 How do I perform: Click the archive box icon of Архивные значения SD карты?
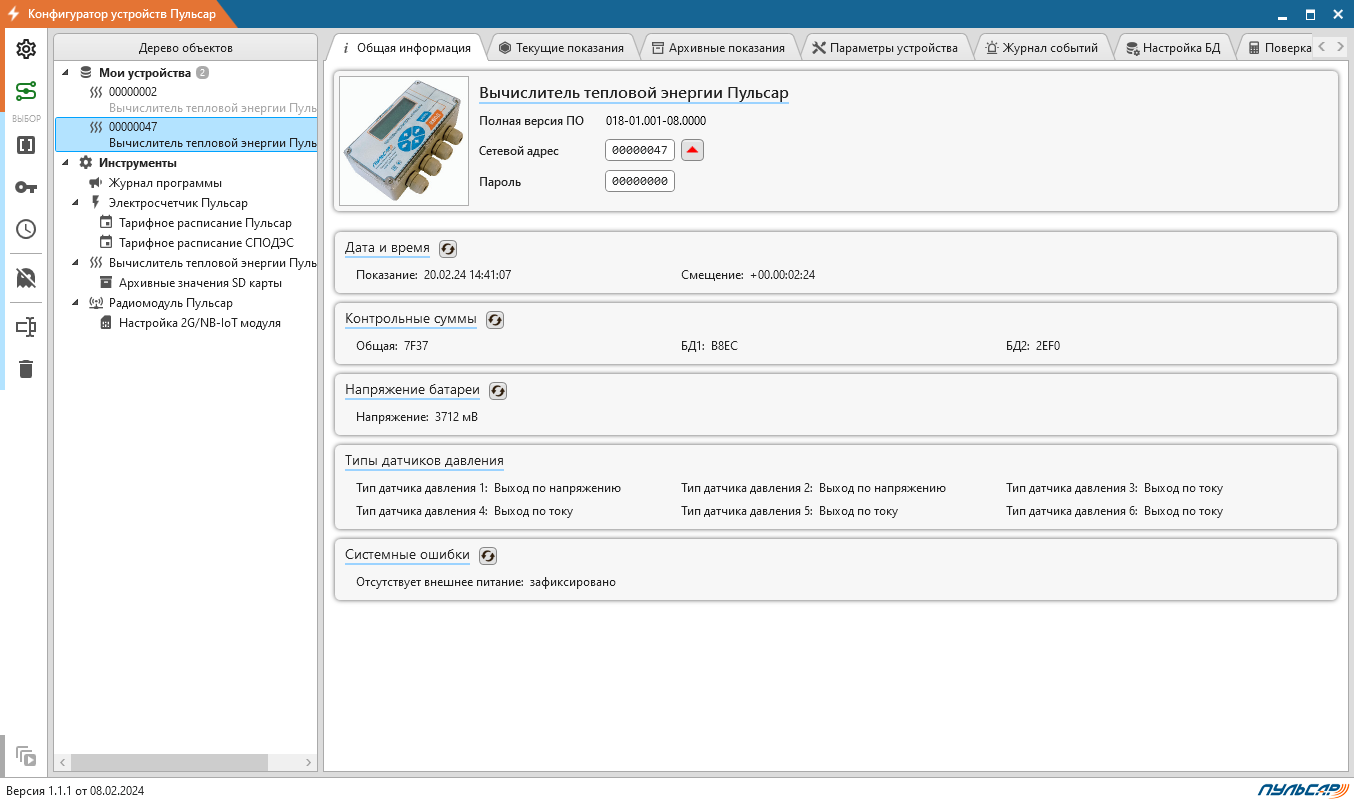tap(106, 283)
